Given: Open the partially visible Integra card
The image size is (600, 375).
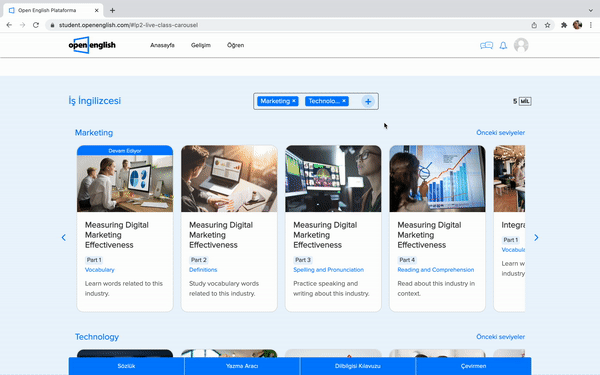Looking at the screenshot, I should click(x=509, y=228).
